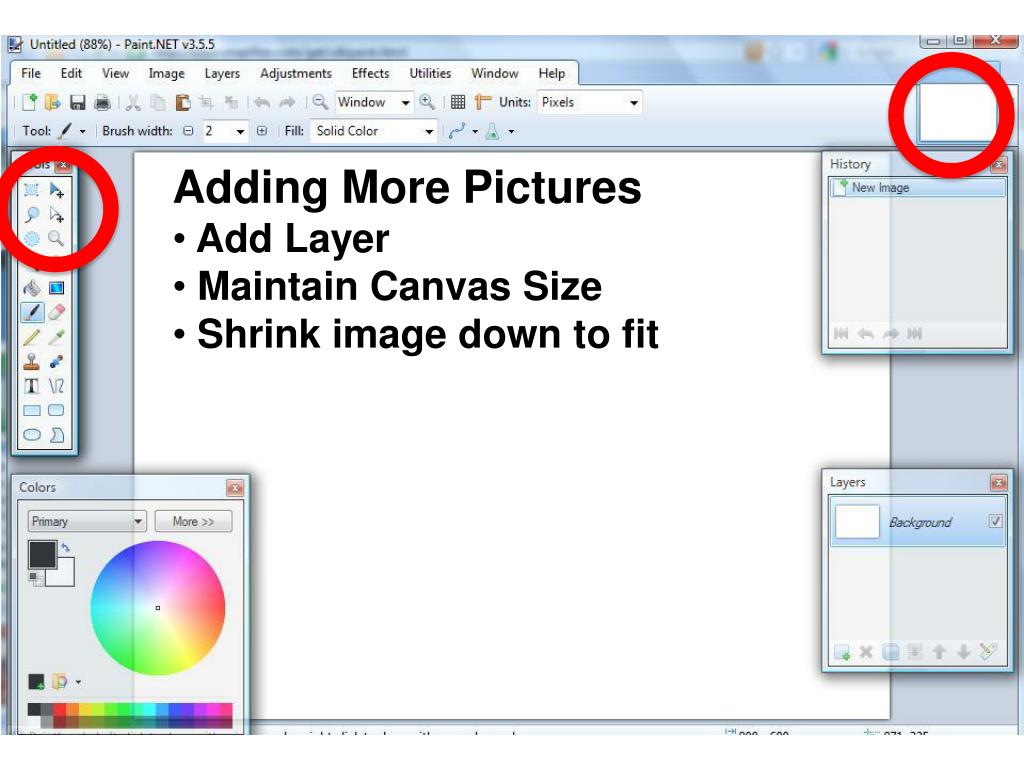Click Delete Layer button in Layers

[x=866, y=651]
